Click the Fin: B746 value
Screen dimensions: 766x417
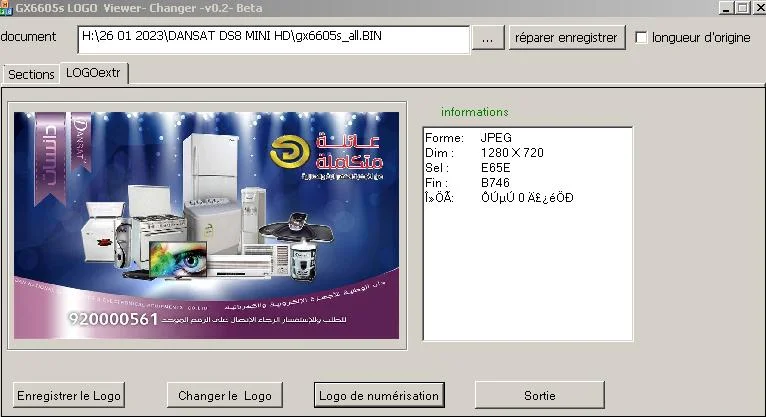coord(495,183)
